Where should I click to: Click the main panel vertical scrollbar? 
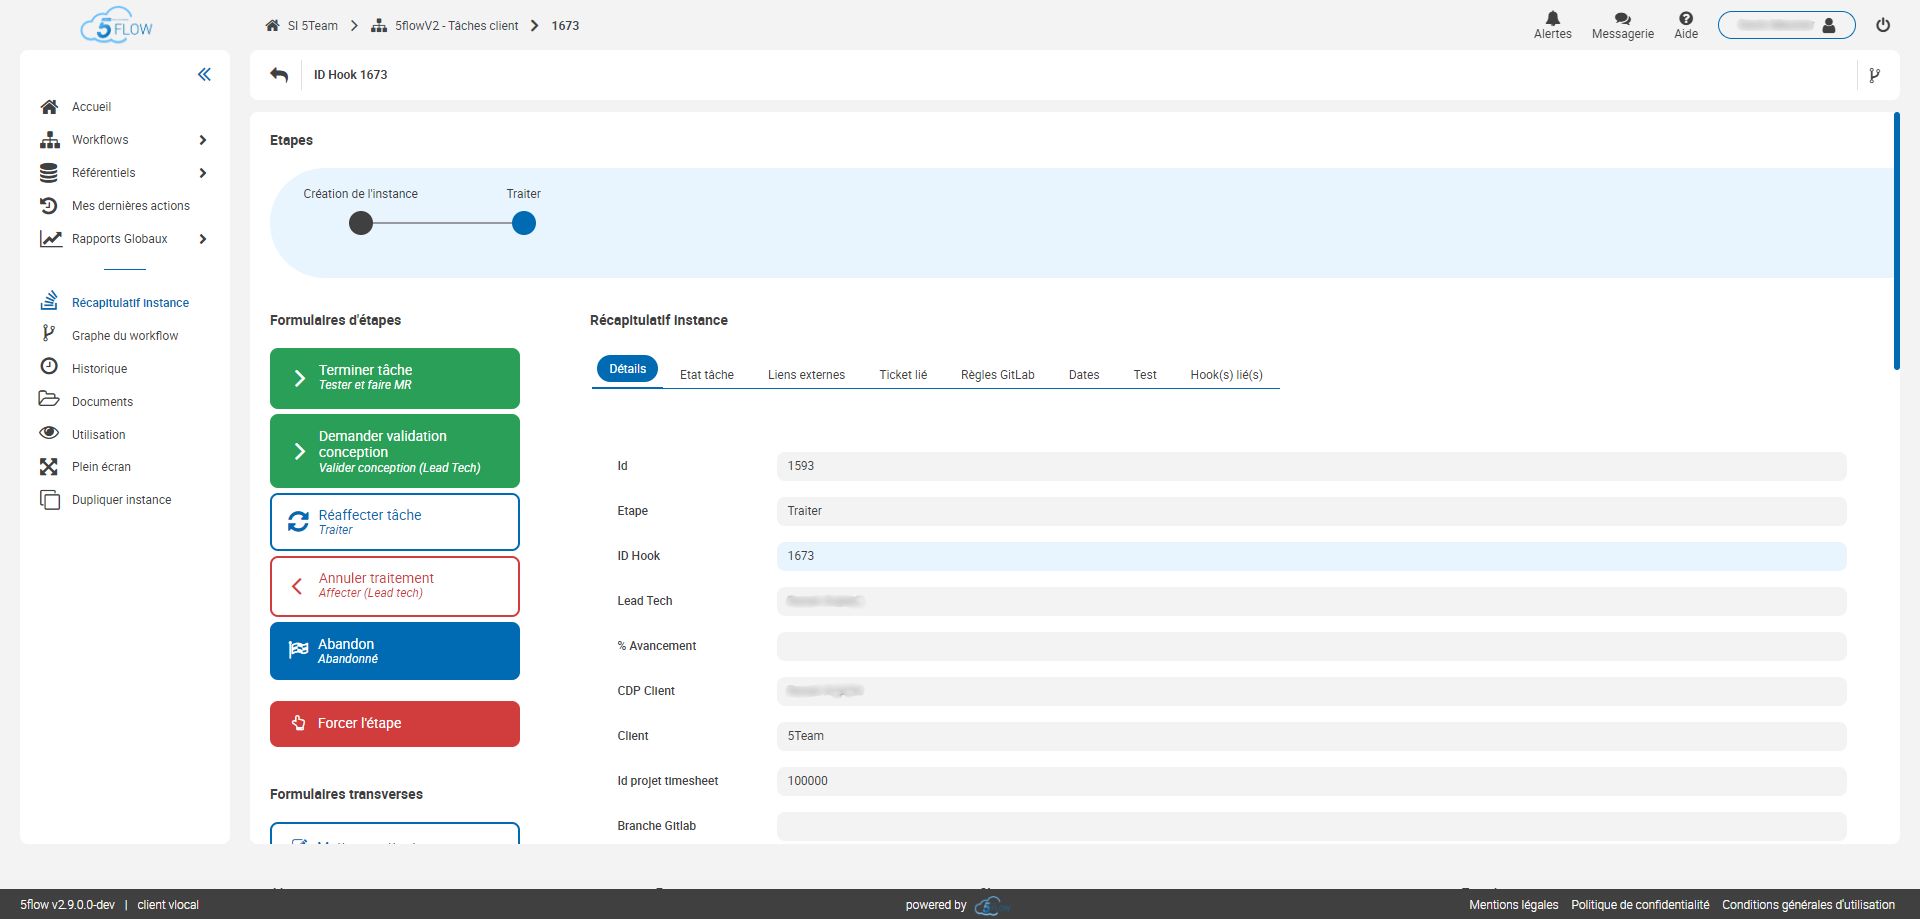pyautogui.click(x=1896, y=241)
